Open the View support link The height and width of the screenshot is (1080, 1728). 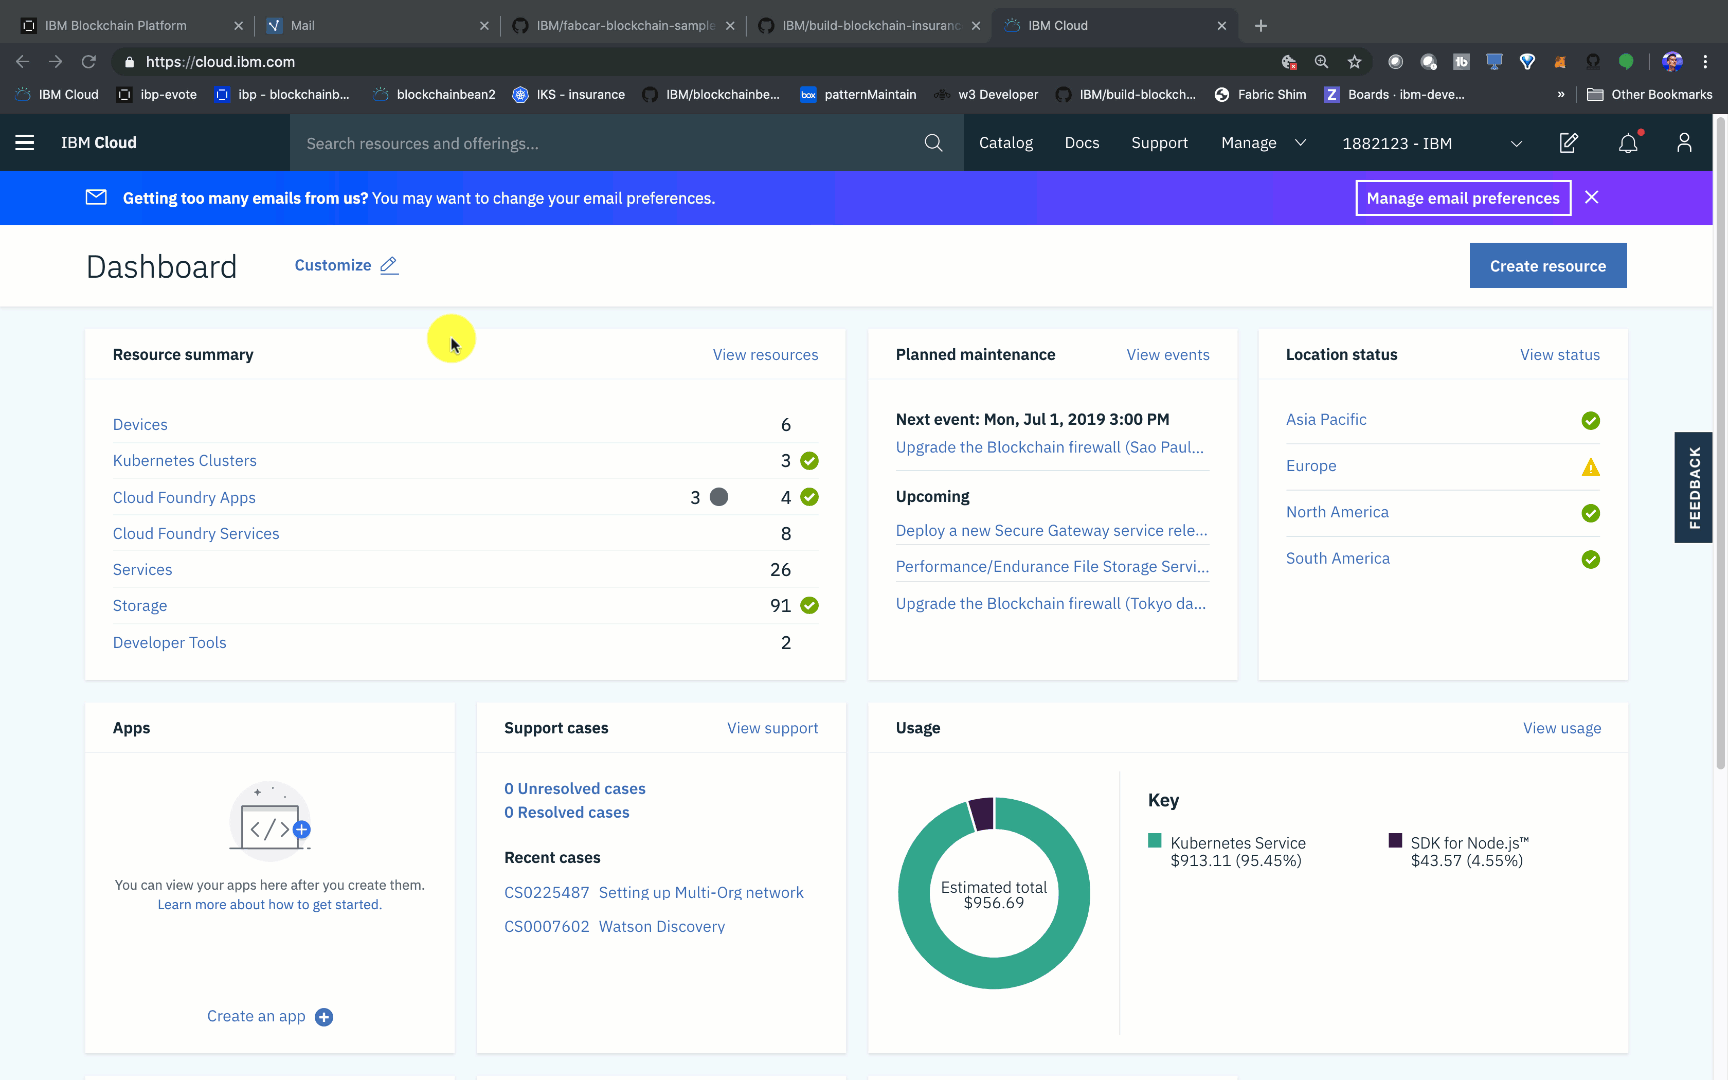[772, 728]
